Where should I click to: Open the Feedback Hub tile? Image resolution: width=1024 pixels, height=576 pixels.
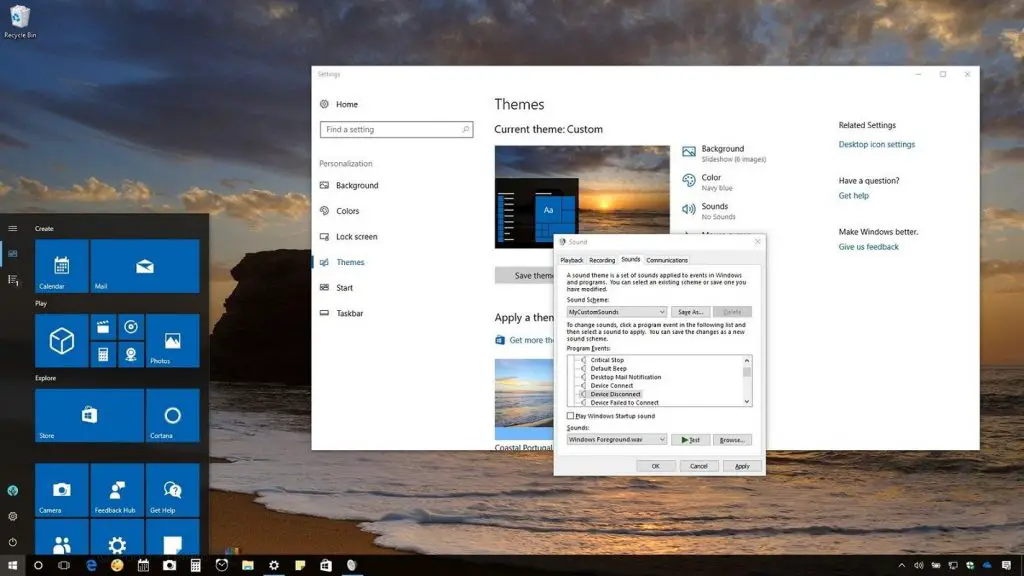[117, 490]
